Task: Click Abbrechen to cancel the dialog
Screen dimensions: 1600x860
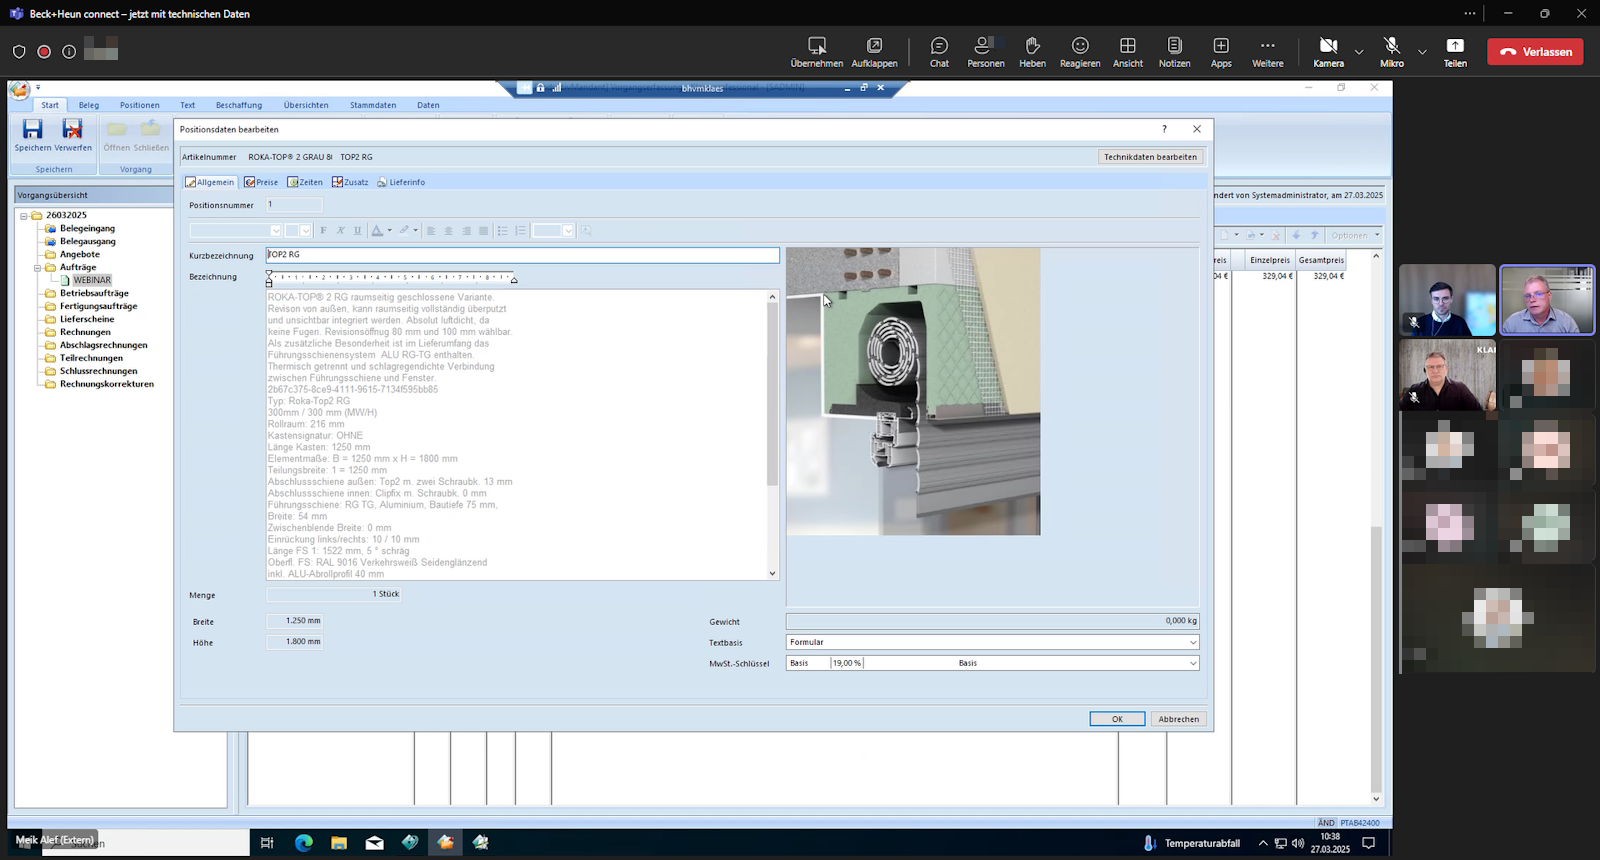Action: click(1179, 719)
